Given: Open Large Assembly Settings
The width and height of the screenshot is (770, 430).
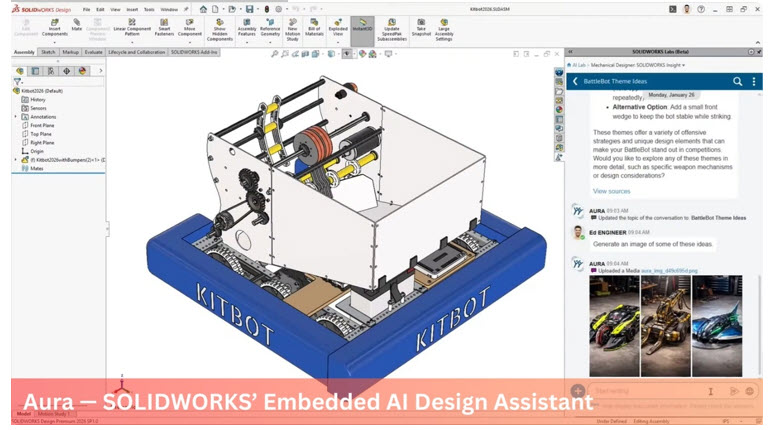Looking at the screenshot, I should point(443,30).
